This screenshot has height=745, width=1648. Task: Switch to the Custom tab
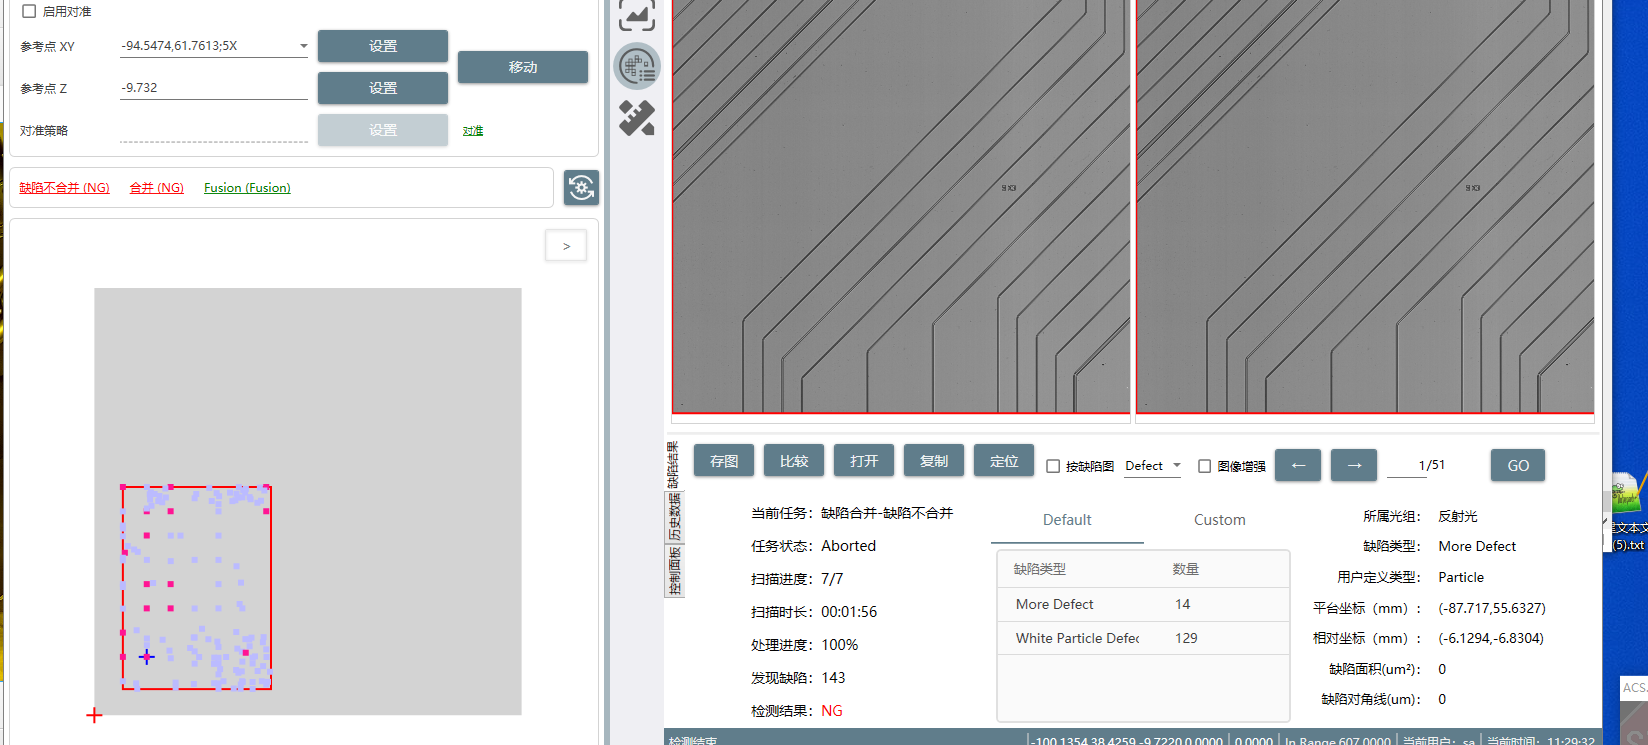click(x=1219, y=520)
